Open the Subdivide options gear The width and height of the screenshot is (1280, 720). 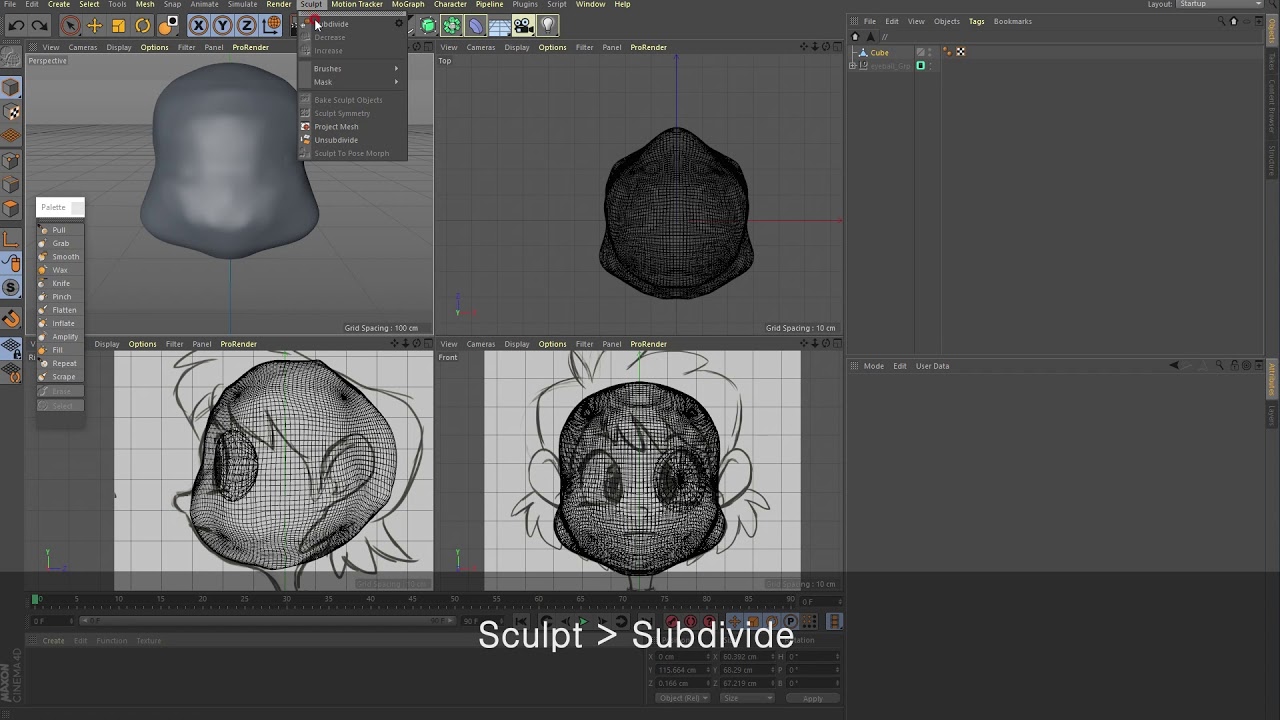399,24
